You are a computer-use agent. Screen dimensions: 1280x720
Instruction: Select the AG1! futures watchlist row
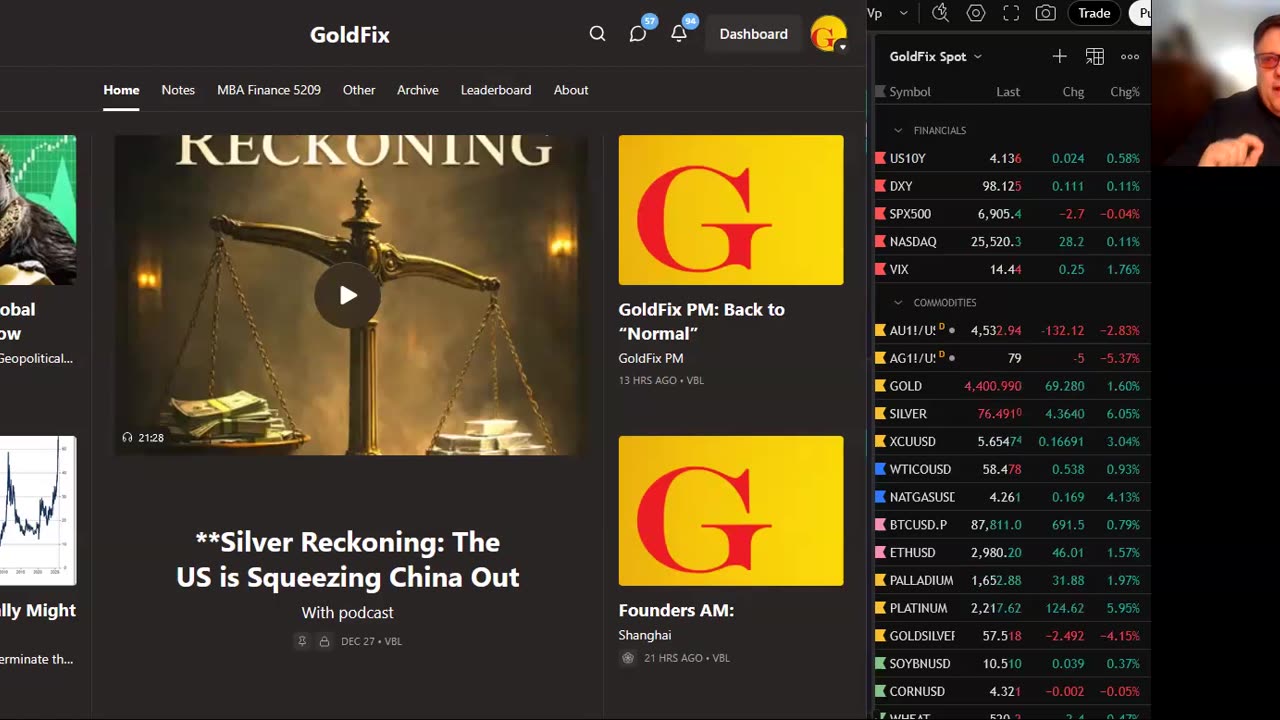coord(1012,358)
